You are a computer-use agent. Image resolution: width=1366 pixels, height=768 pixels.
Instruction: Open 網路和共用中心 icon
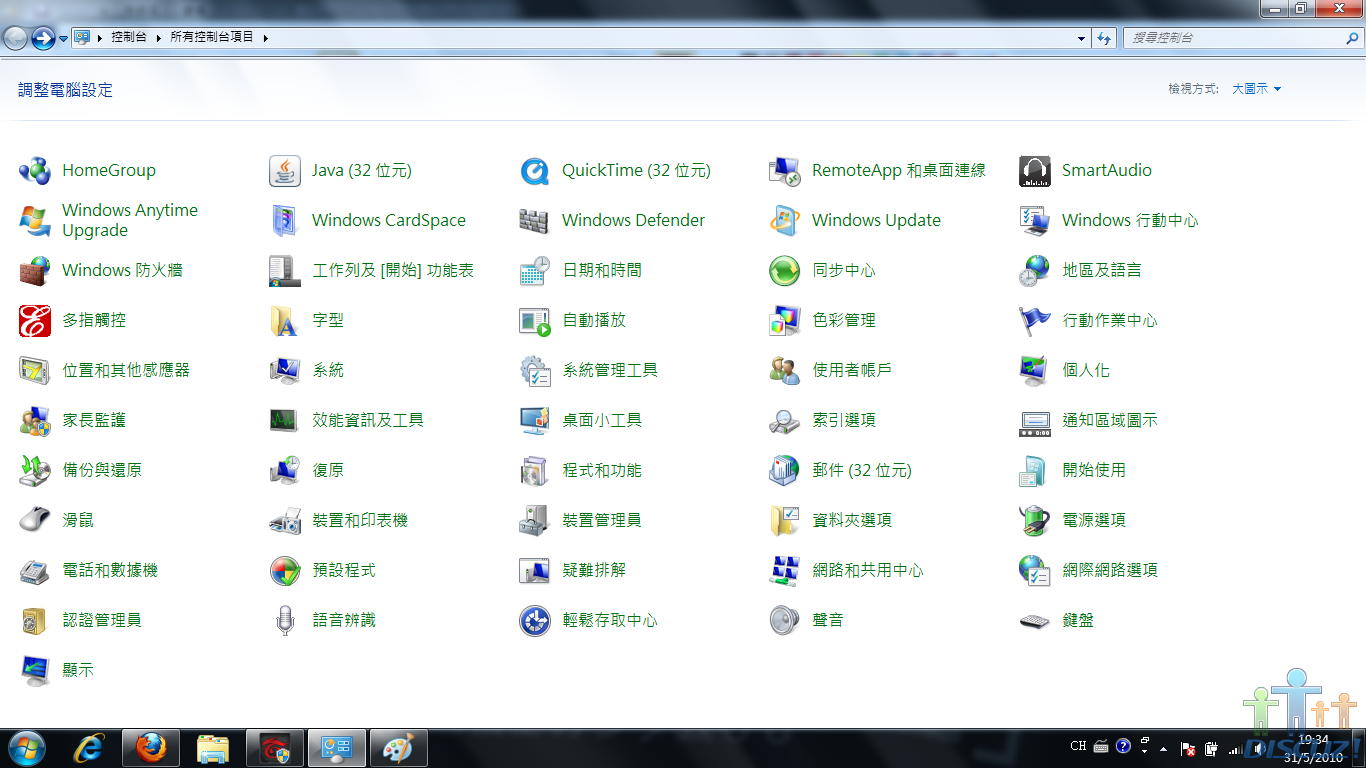785,571
